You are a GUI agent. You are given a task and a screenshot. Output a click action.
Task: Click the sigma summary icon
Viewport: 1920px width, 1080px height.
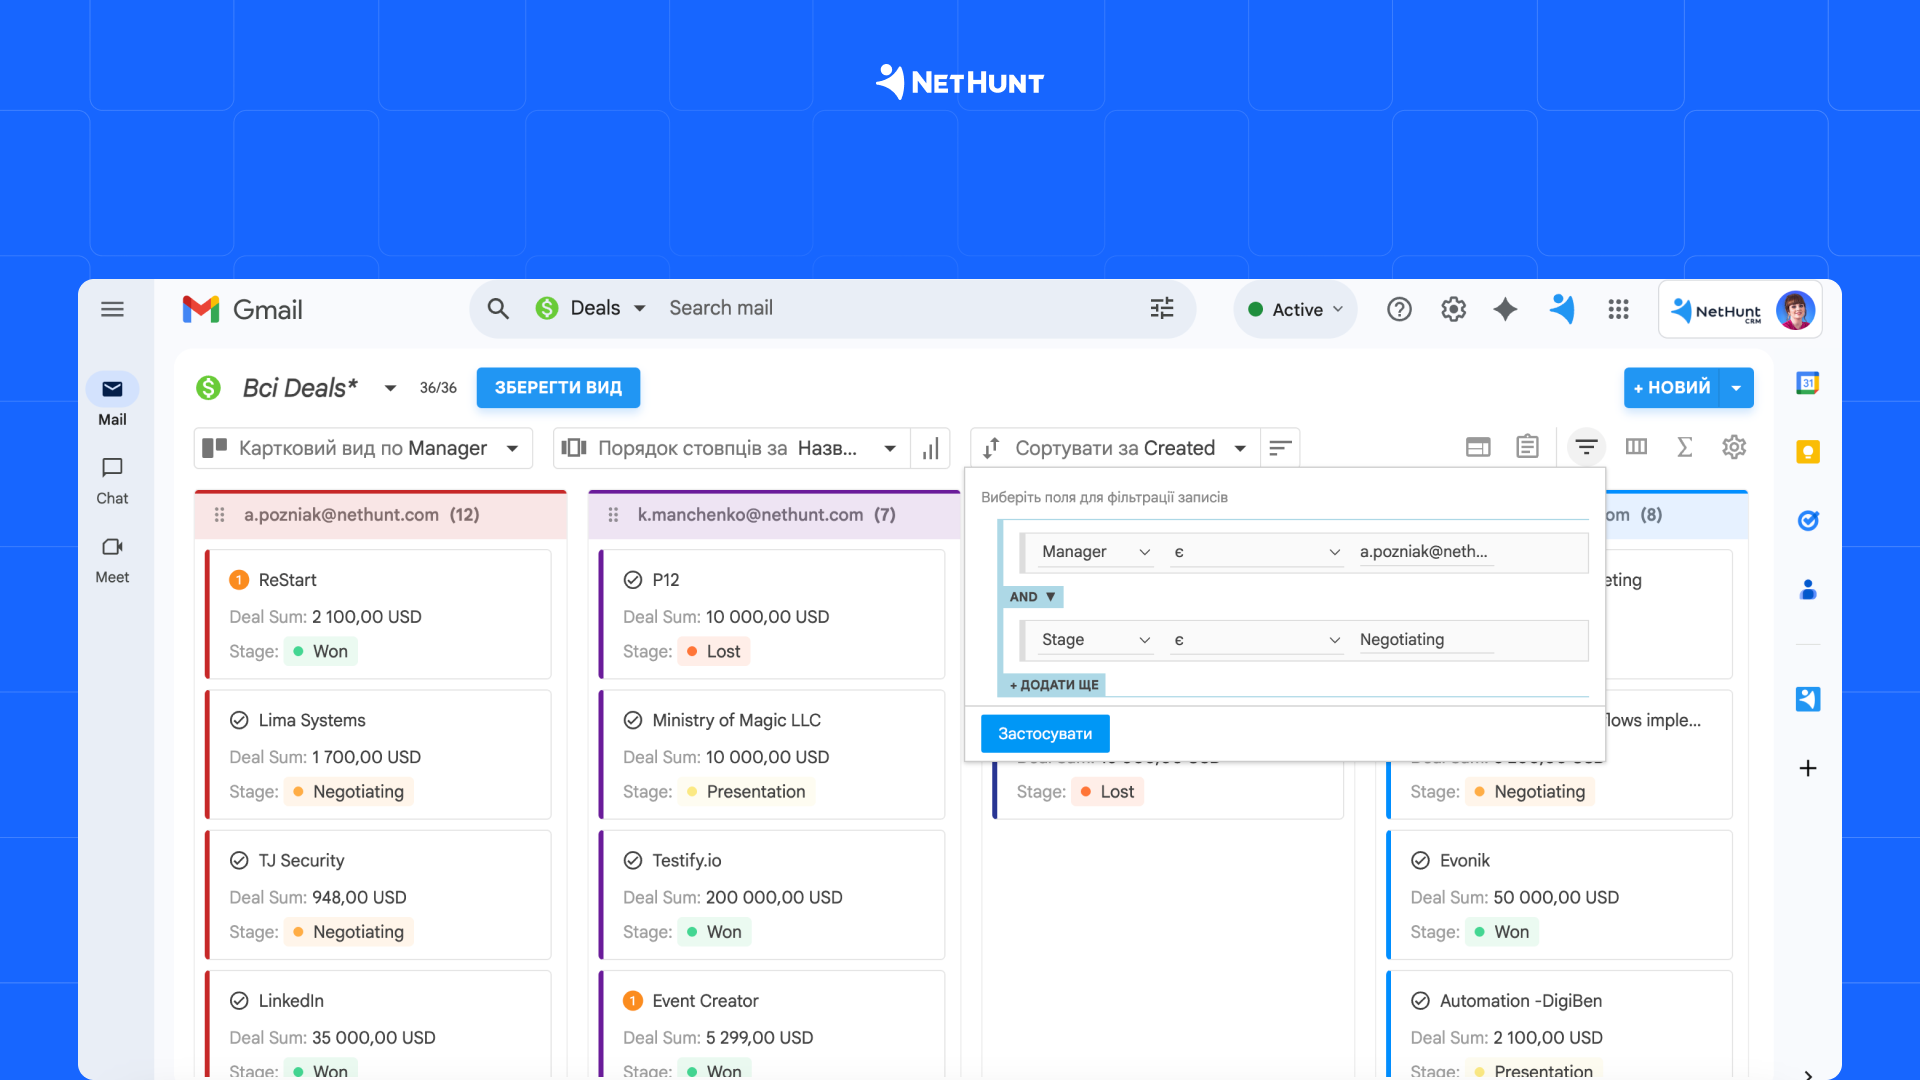tap(1685, 447)
